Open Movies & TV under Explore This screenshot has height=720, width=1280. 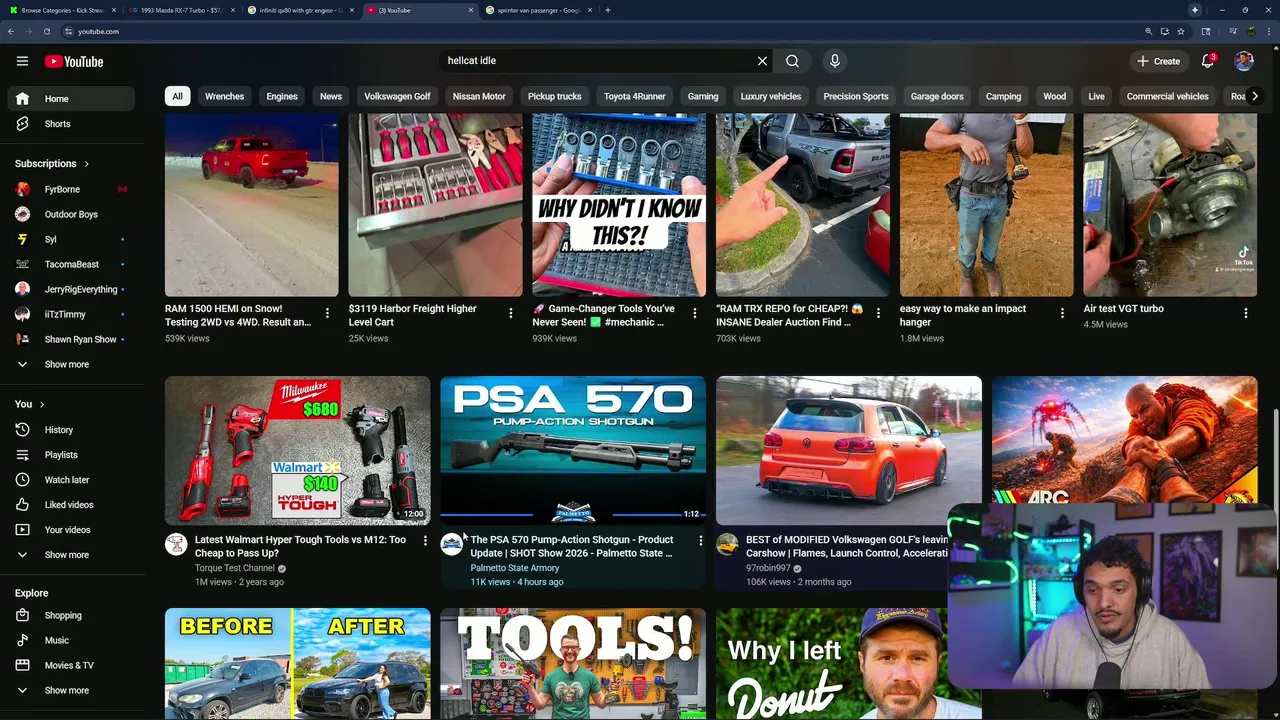(x=71, y=665)
